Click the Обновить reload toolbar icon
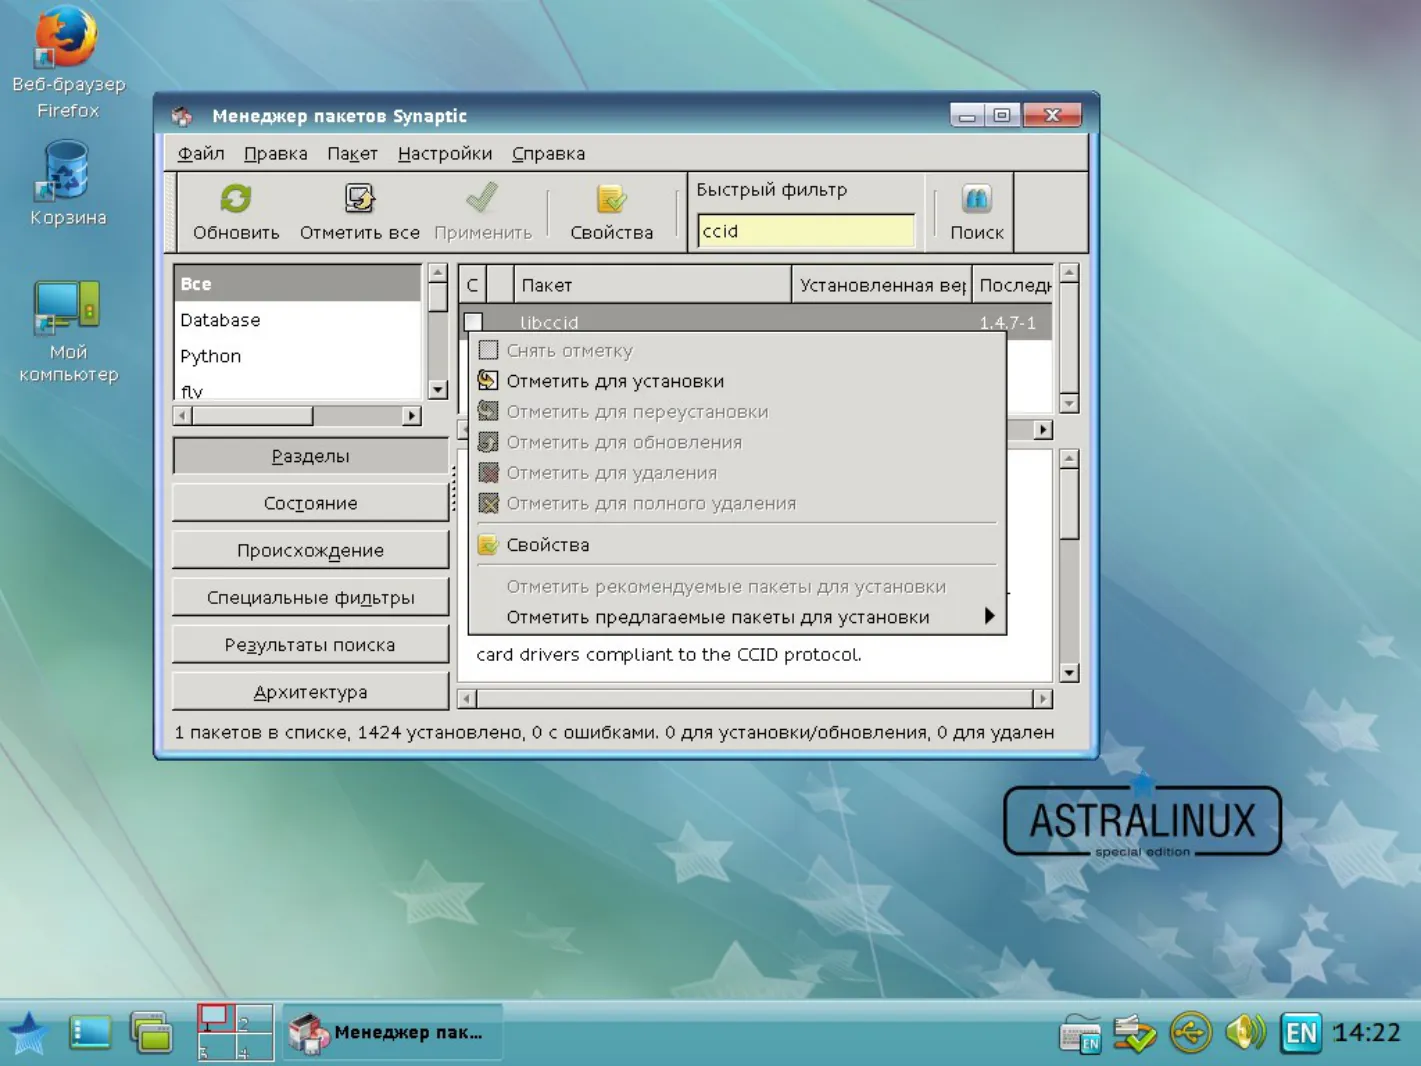Viewport: 1421px width, 1066px height. pos(236,199)
